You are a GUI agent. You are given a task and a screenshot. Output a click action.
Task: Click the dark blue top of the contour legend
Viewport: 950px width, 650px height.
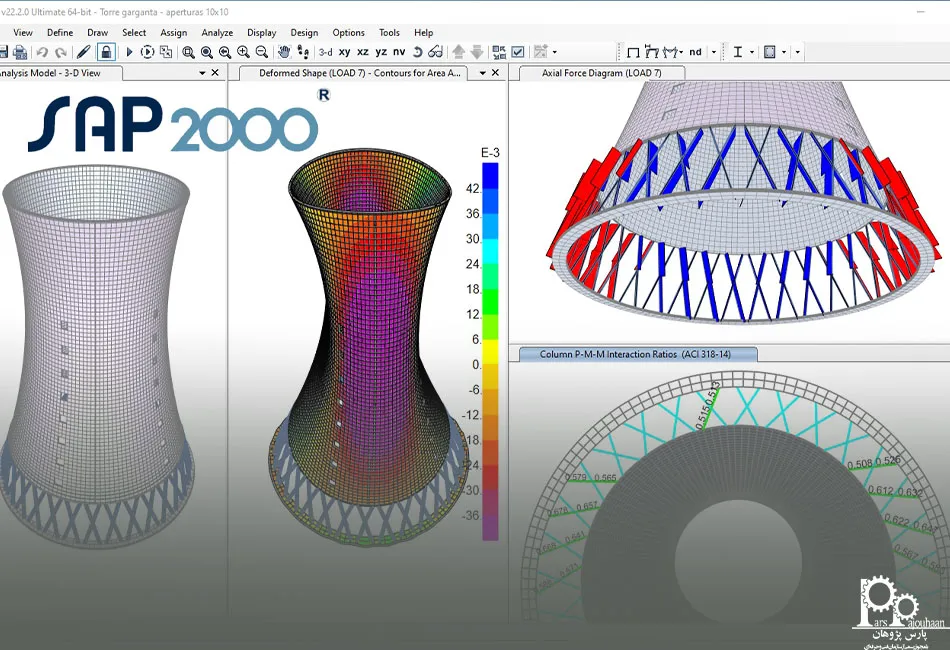tap(490, 175)
